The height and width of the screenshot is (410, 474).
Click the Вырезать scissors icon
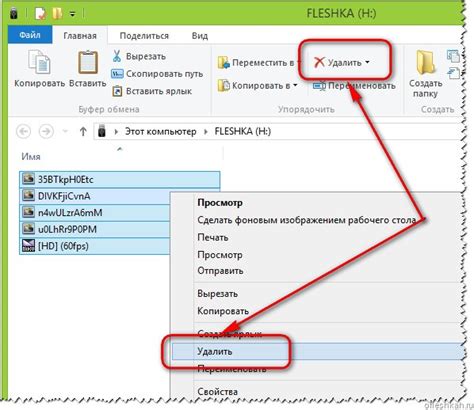click(x=117, y=56)
